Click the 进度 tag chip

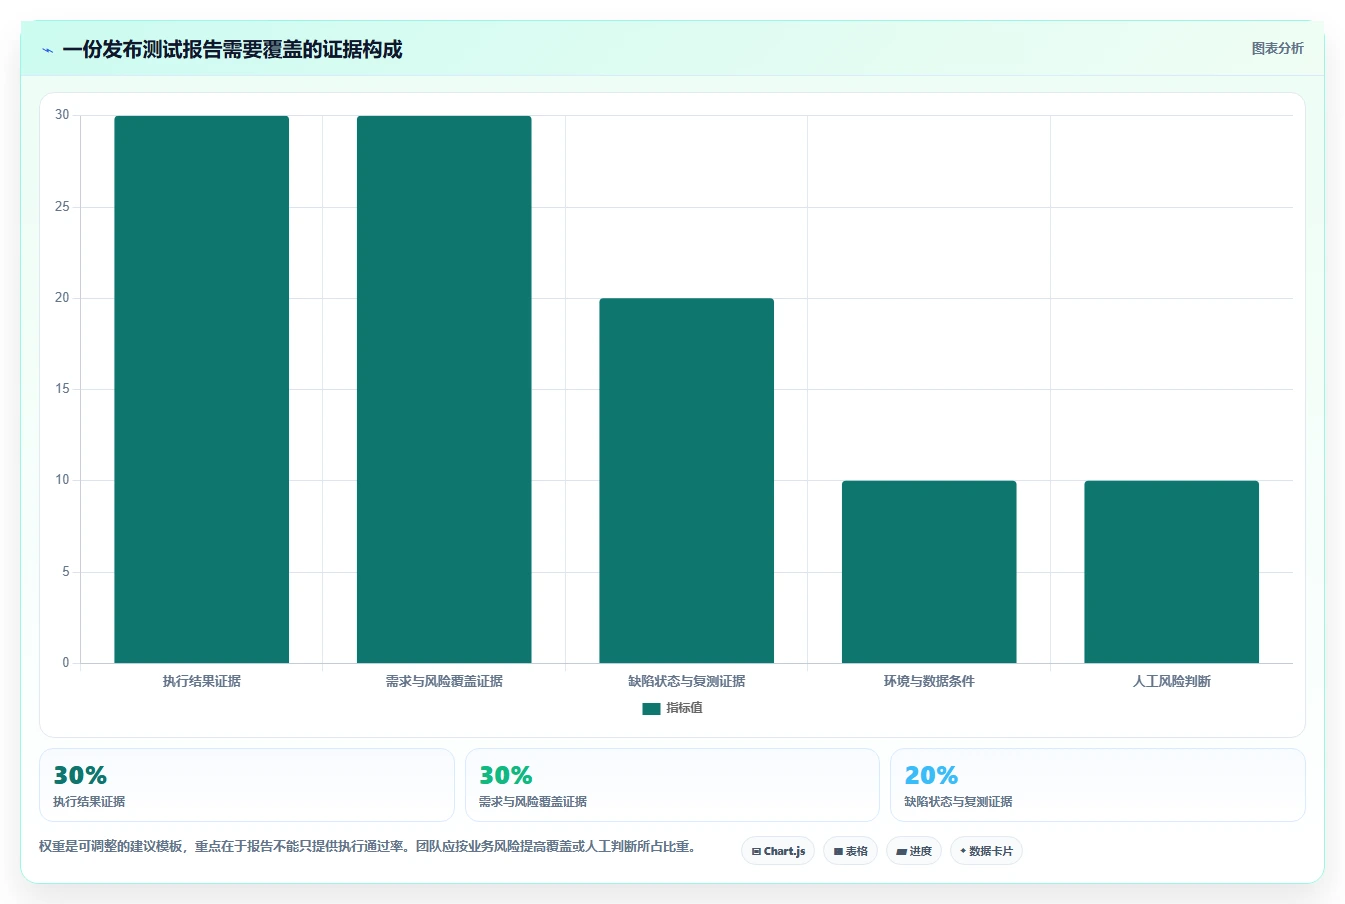[914, 851]
